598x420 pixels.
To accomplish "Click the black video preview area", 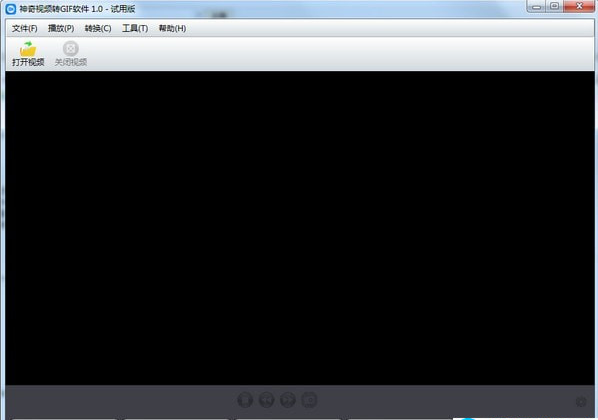I will coord(300,228).
